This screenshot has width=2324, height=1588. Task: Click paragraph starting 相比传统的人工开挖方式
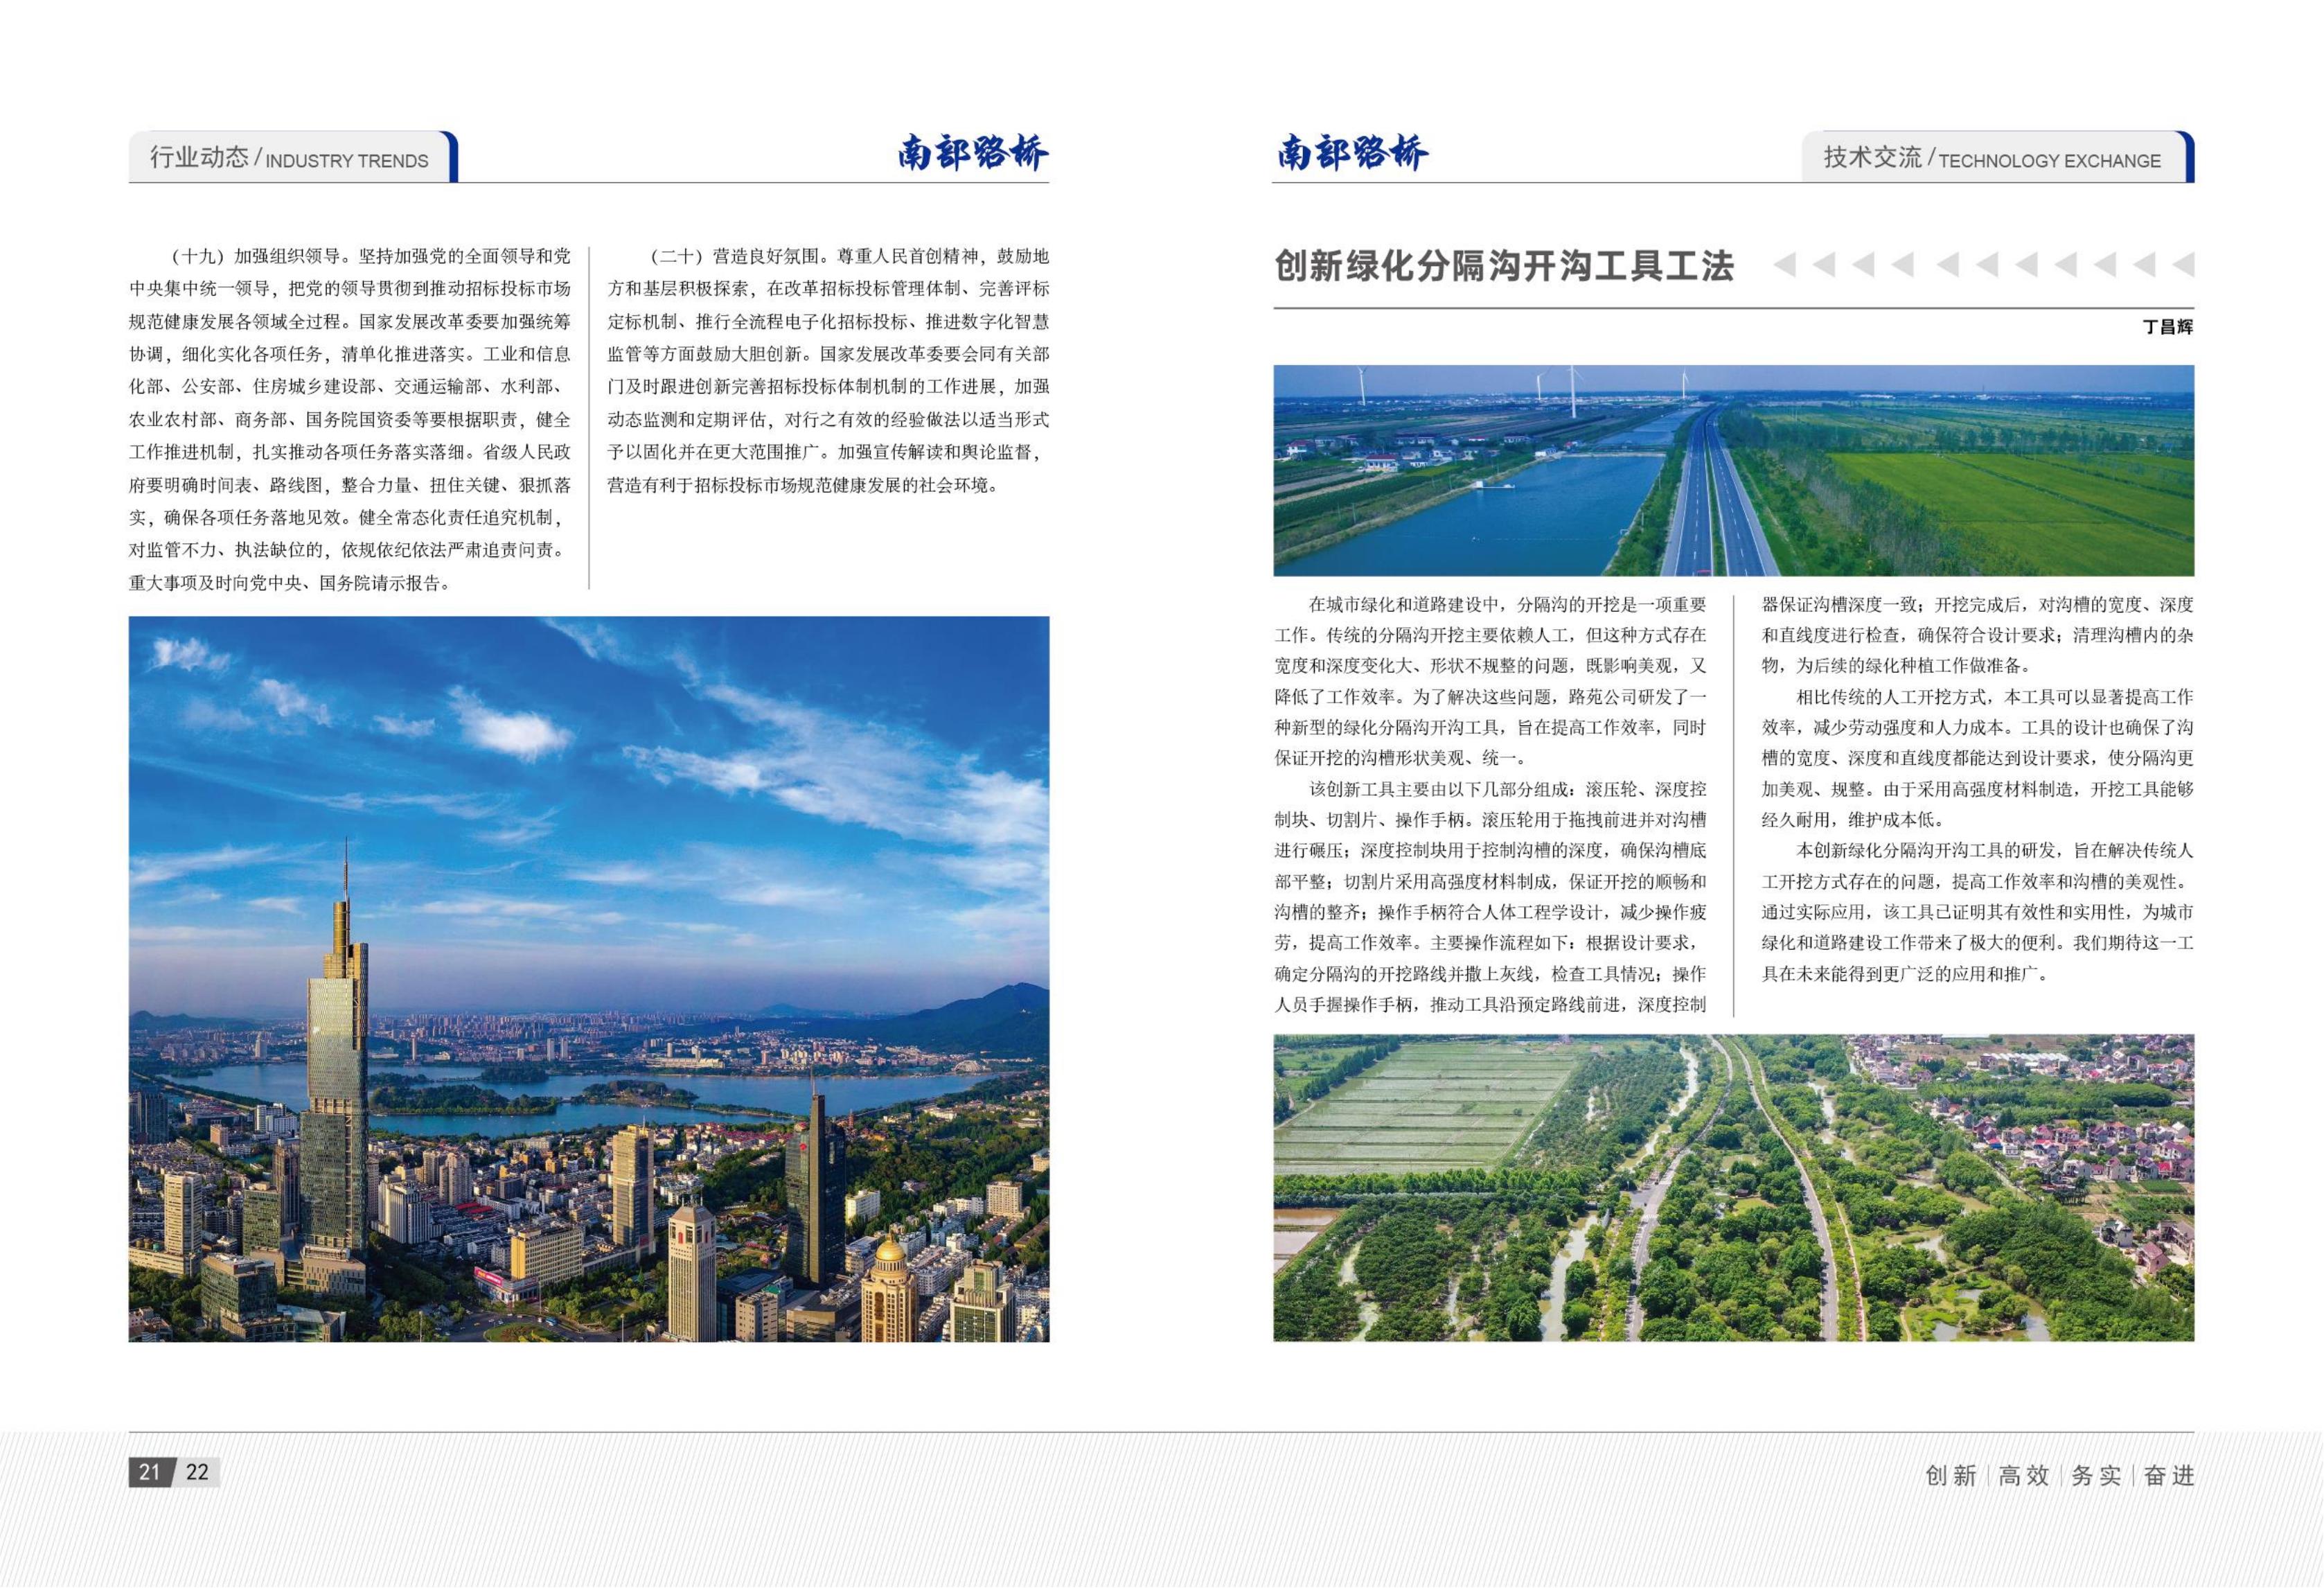pyautogui.click(x=1978, y=758)
